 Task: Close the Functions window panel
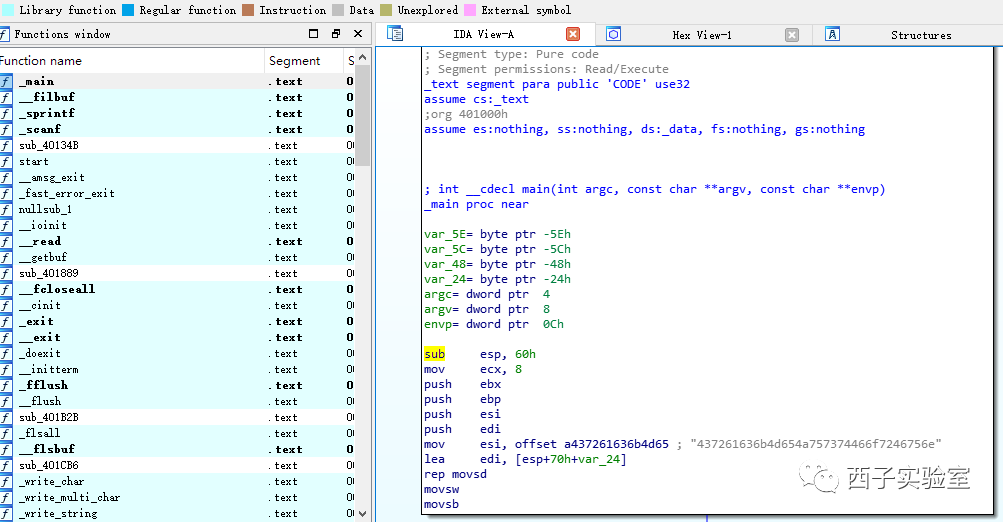coord(358,34)
